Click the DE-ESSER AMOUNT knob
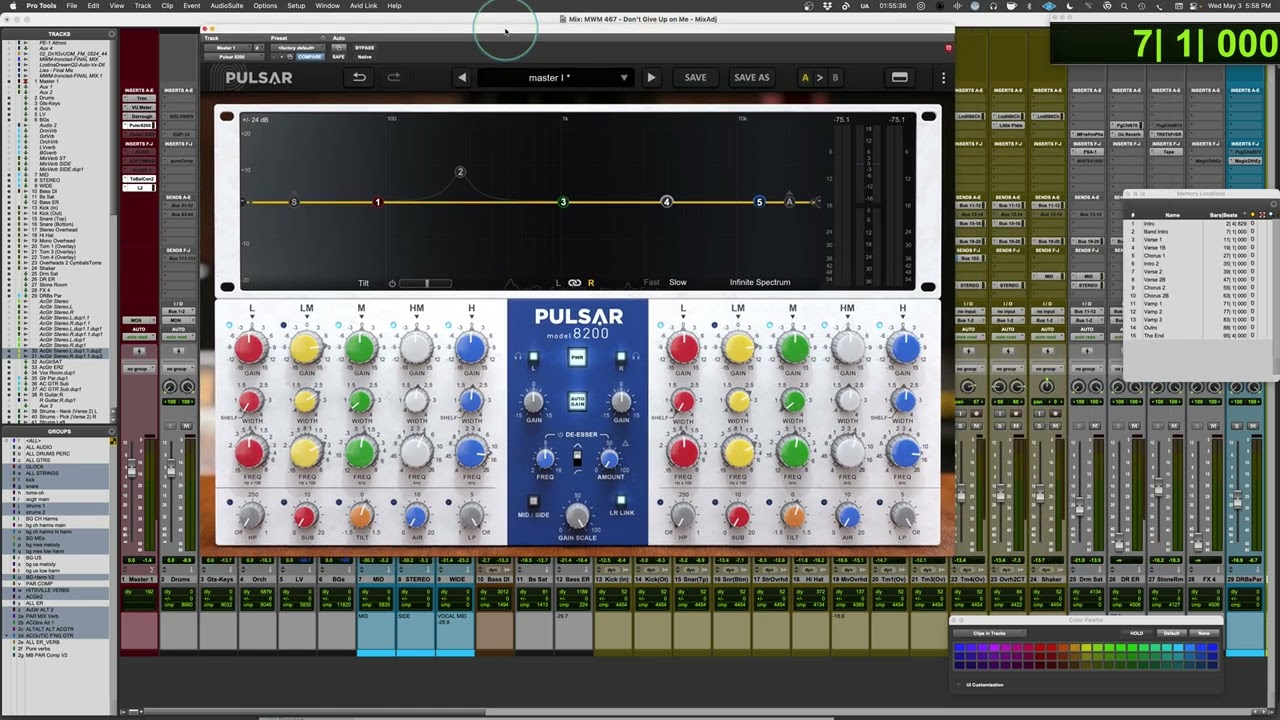This screenshot has height=720, width=1280. 609,458
